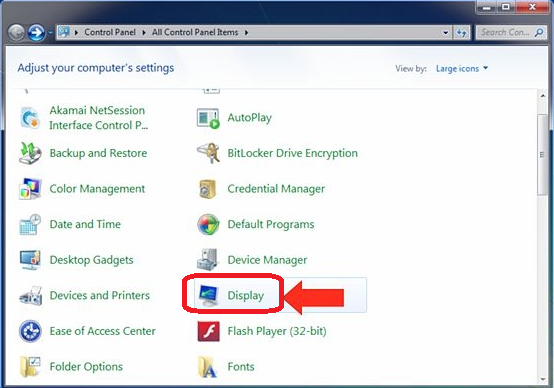Image resolution: width=554 pixels, height=388 pixels.
Task: Click the Default Programs icon
Action: point(208,224)
